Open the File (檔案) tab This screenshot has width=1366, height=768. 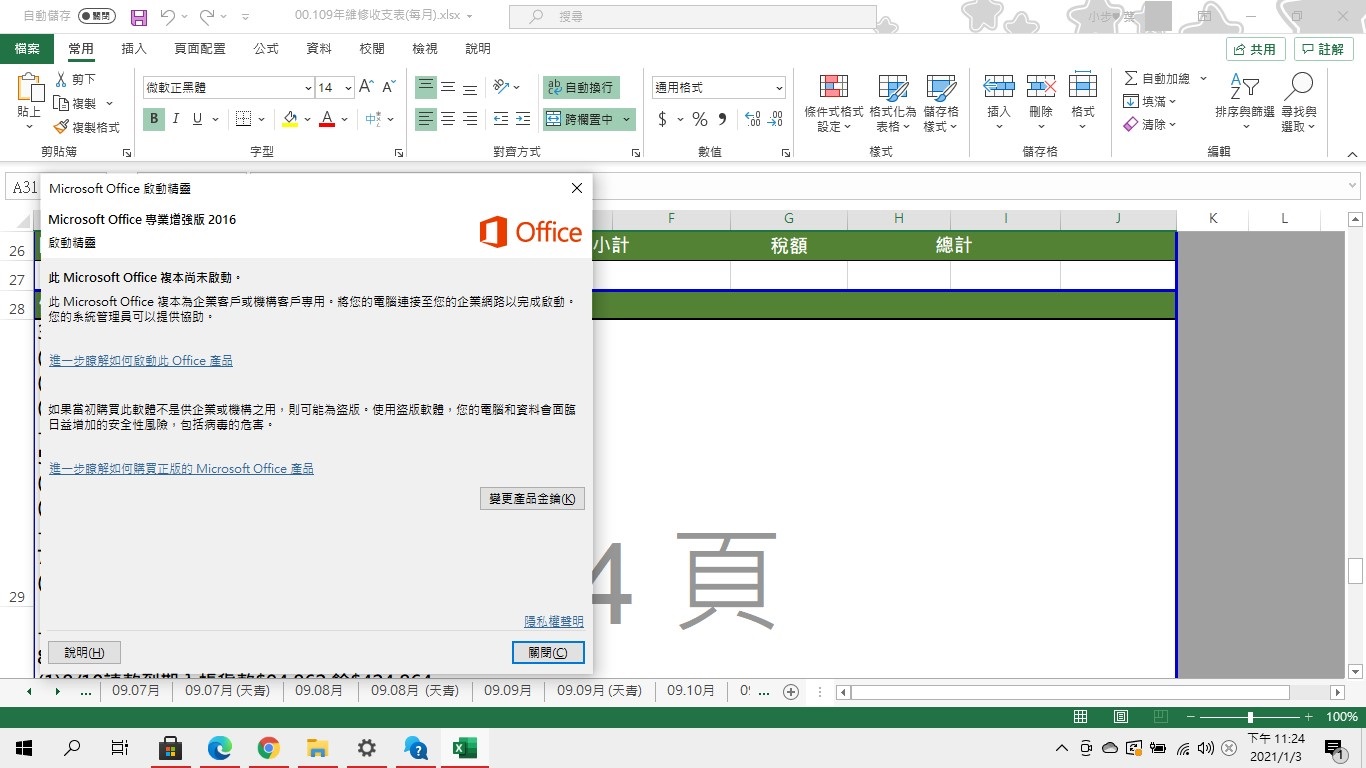[27, 48]
